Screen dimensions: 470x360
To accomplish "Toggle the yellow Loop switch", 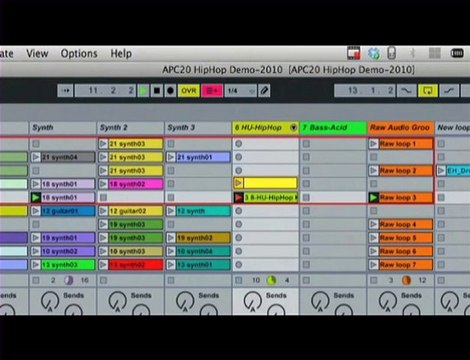I will pyautogui.click(x=428, y=91).
